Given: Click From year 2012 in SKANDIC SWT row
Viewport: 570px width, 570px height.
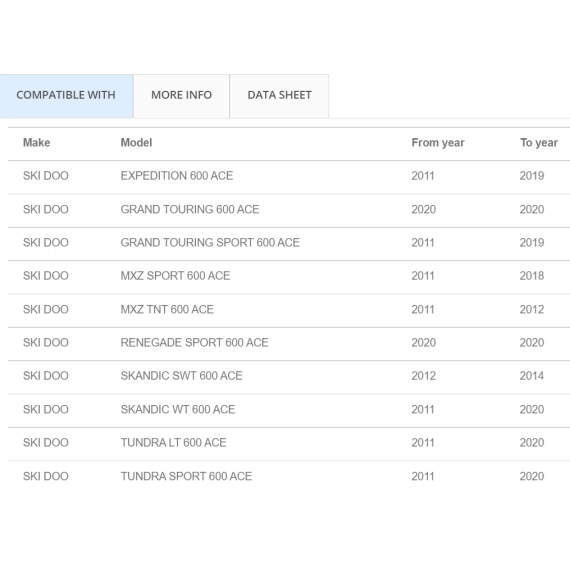Looking at the screenshot, I should point(424,376).
